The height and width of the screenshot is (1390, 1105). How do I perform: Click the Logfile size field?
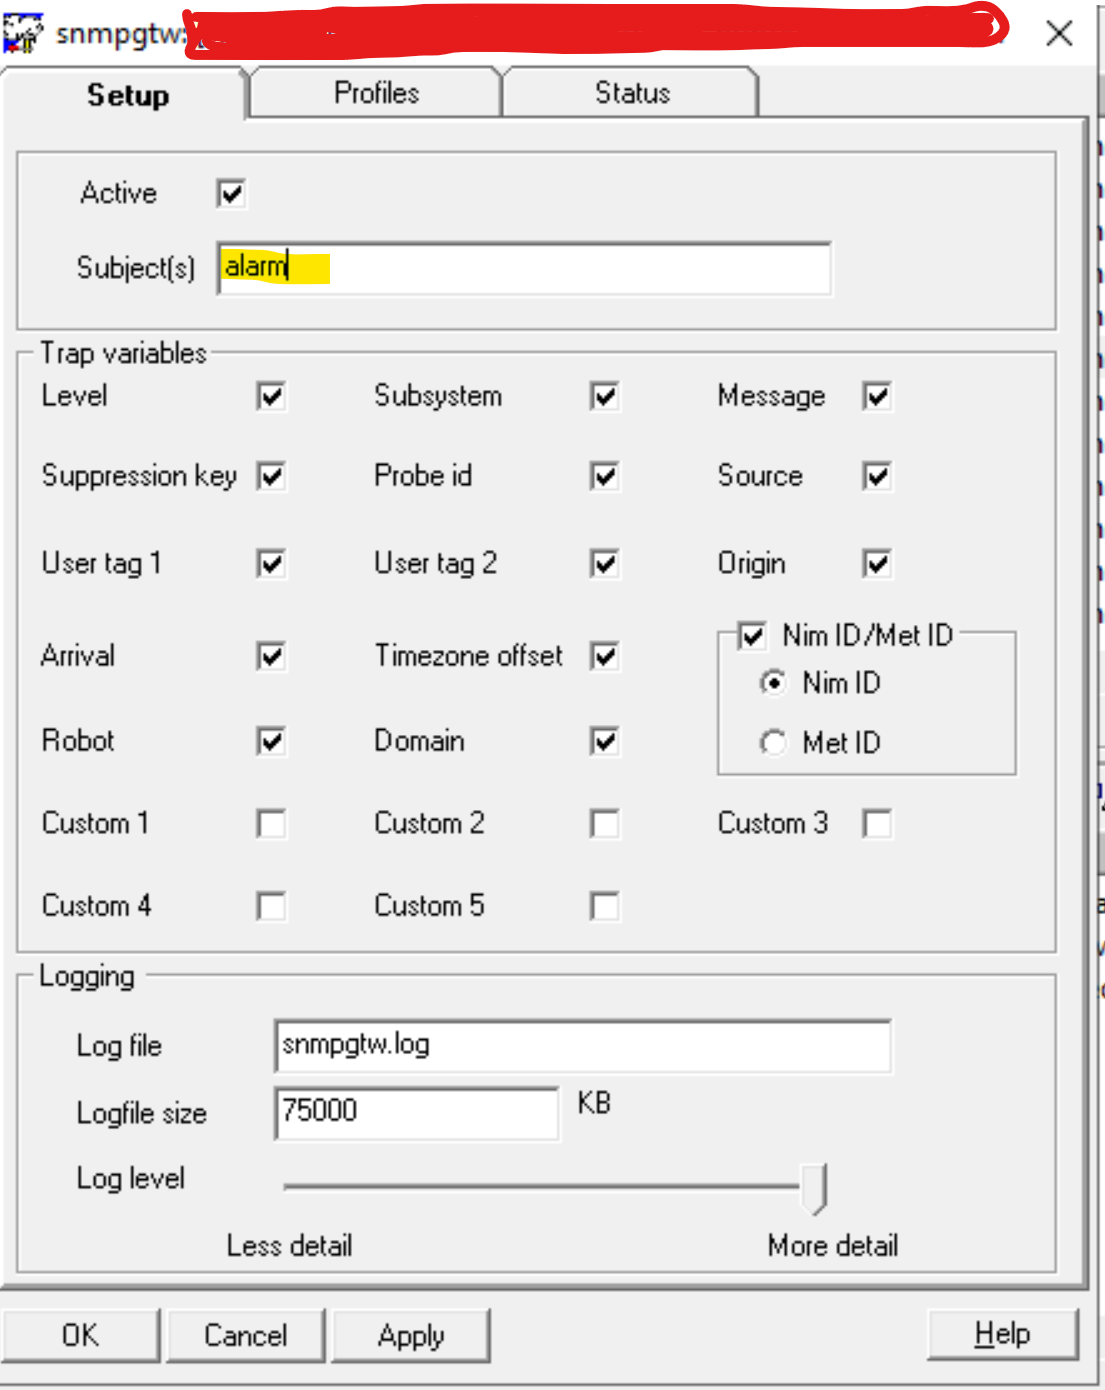point(416,1113)
